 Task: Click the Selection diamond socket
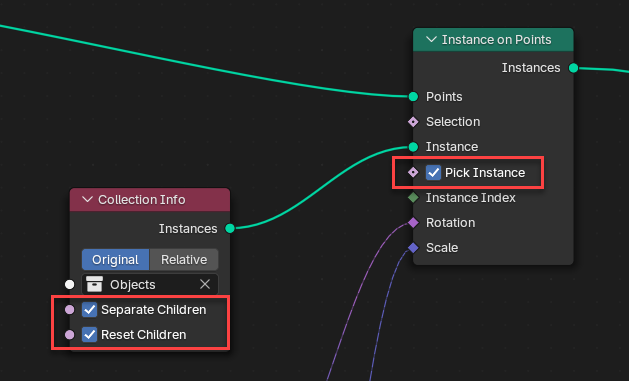pyautogui.click(x=413, y=122)
